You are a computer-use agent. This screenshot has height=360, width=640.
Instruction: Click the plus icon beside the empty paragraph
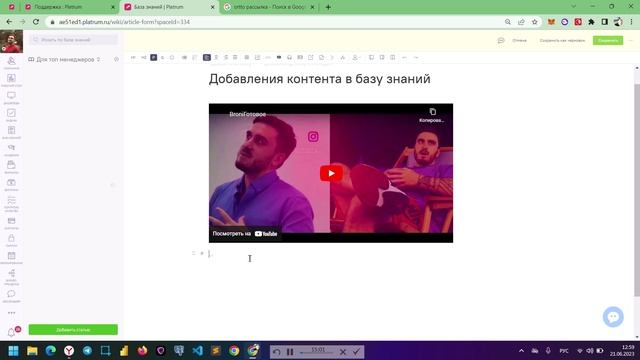202,253
